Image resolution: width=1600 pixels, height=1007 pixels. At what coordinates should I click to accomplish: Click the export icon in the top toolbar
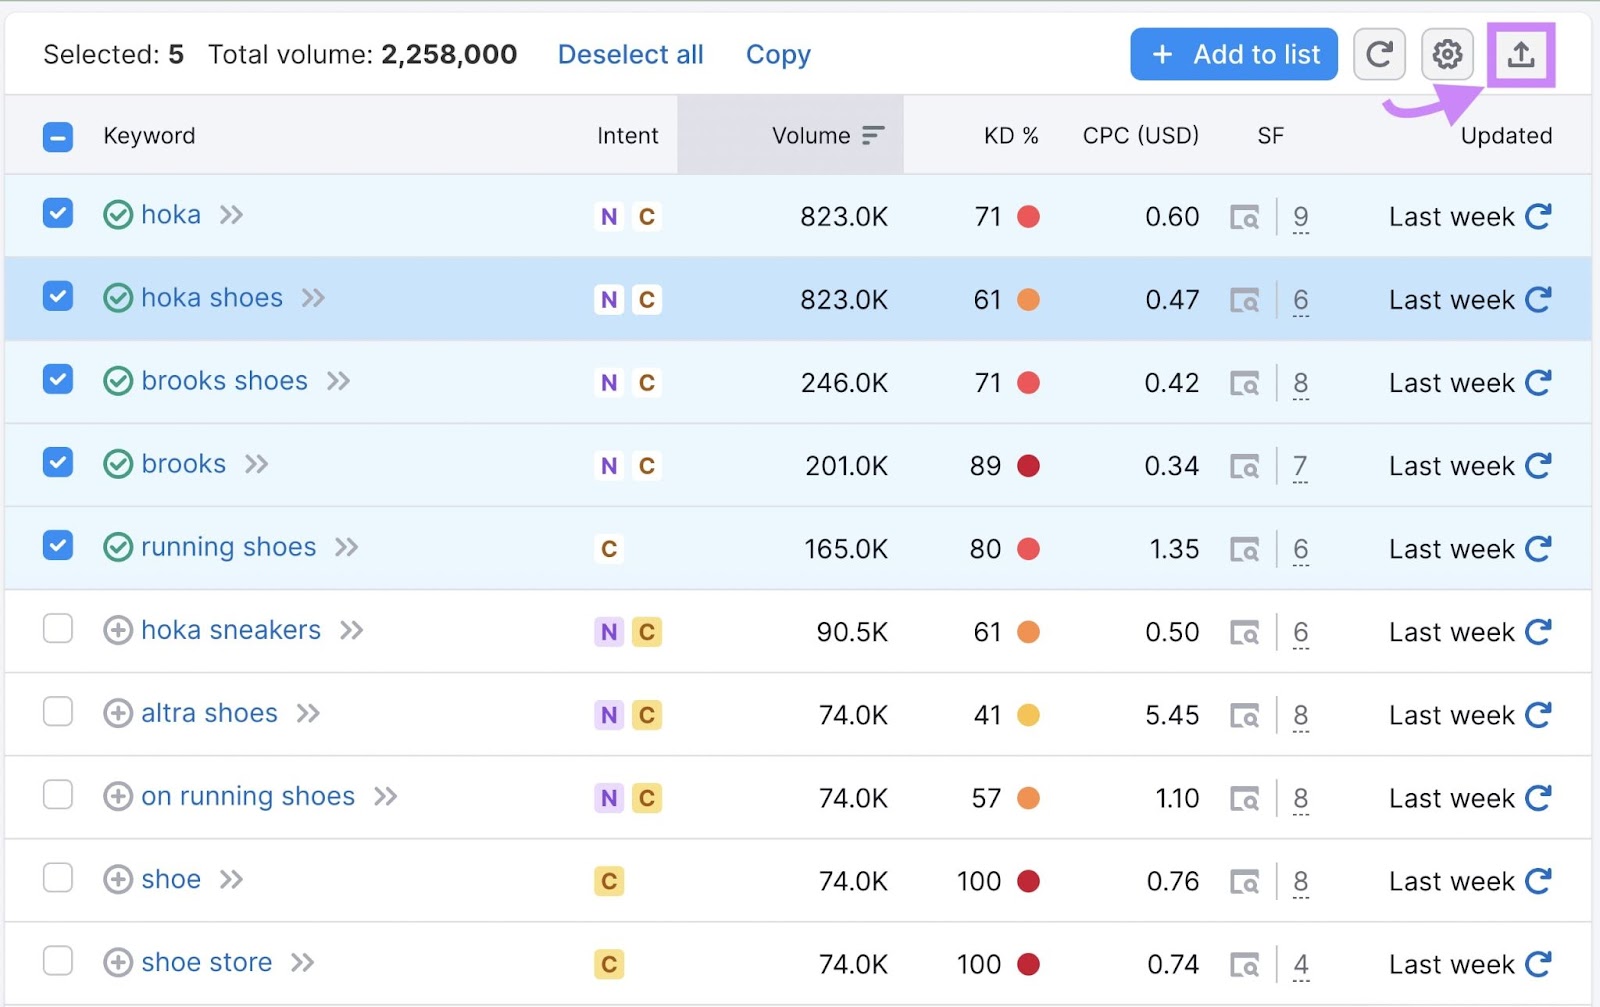coord(1522,54)
